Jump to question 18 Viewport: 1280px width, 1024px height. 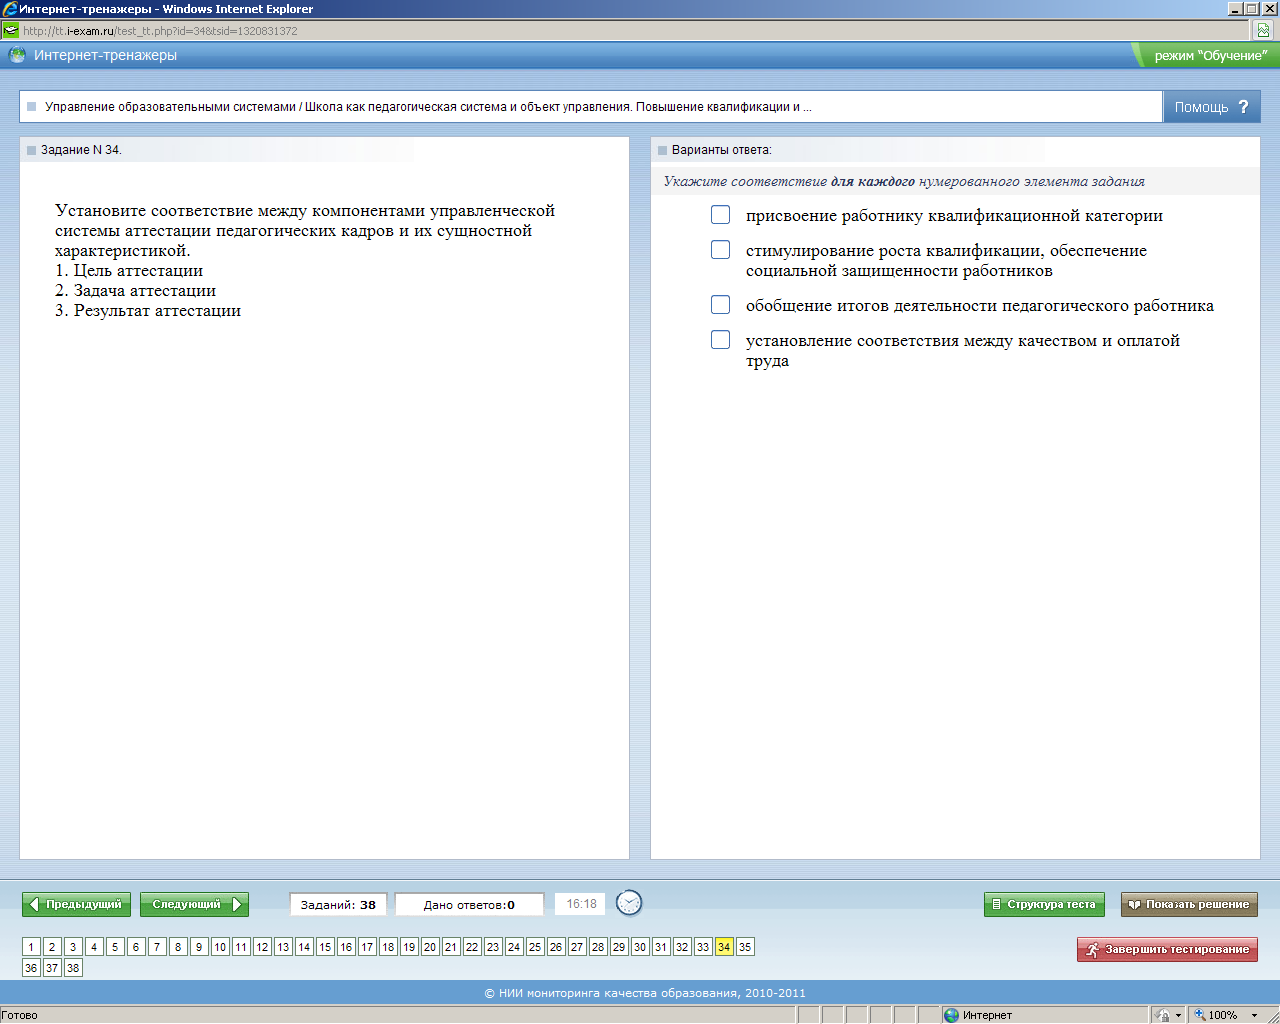click(388, 947)
